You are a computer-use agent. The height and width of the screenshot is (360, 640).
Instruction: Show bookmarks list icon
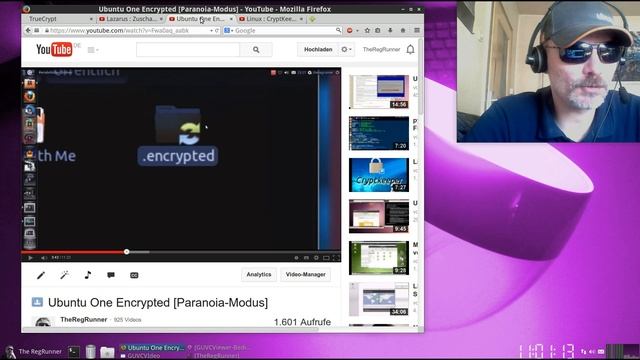(x=378, y=30)
